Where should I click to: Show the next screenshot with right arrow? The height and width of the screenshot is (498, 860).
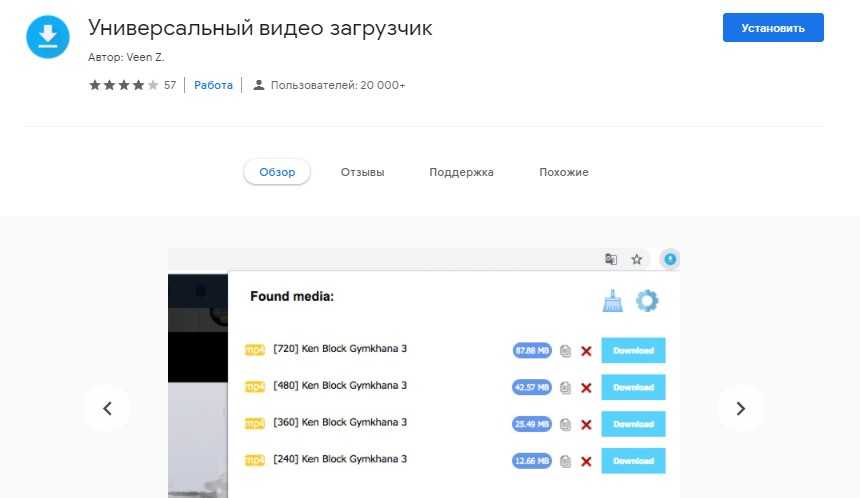coord(741,408)
